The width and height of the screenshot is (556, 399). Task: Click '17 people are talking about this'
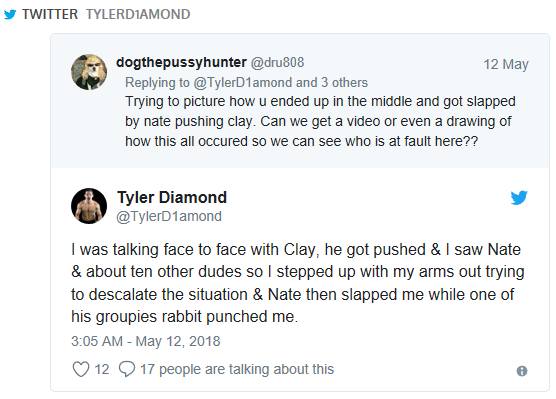(237, 369)
